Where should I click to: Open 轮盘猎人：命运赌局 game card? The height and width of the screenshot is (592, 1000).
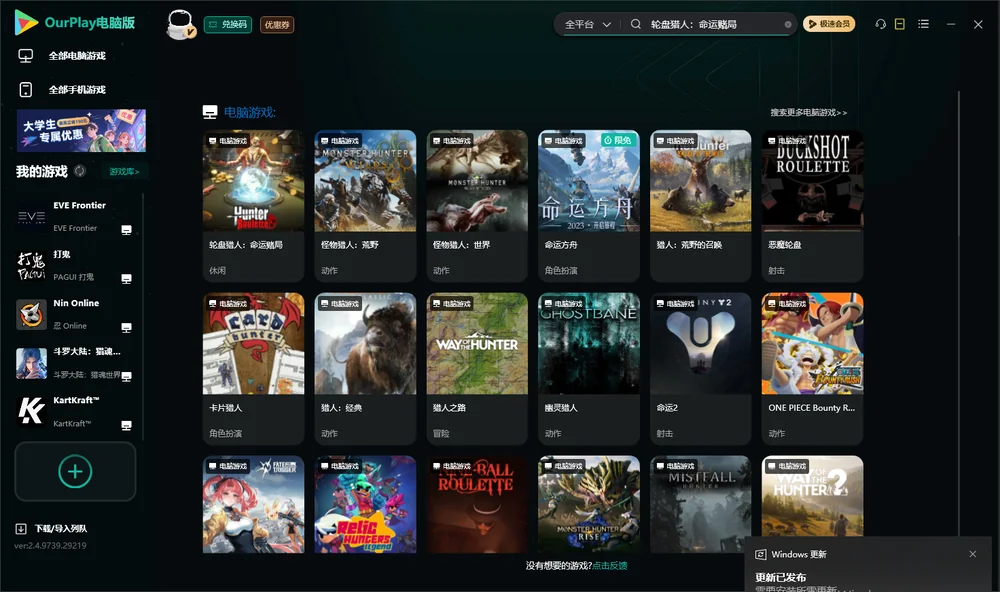pyautogui.click(x=253, y=205)
